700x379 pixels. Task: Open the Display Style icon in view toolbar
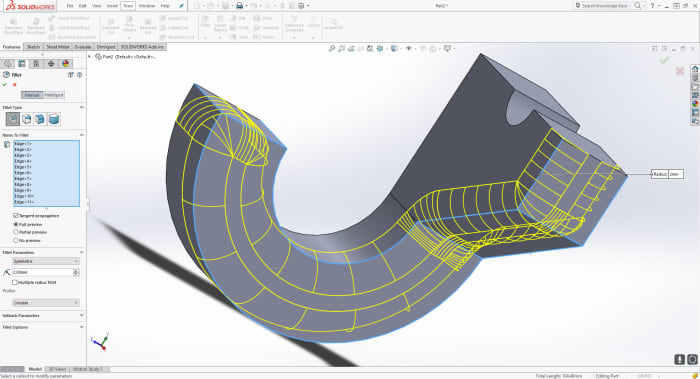394,49
